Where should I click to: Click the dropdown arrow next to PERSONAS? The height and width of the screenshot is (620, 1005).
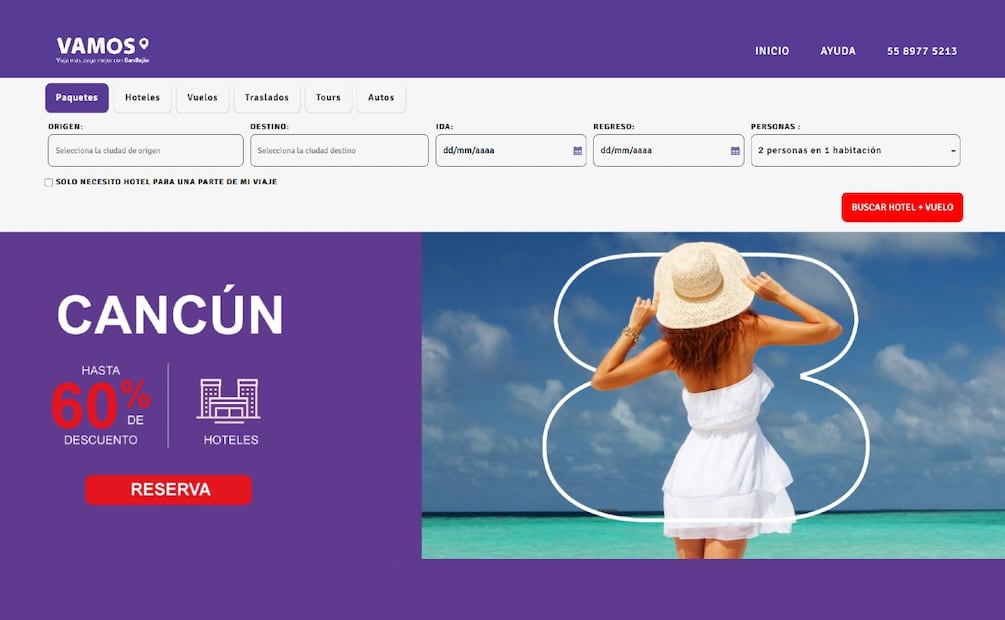click(x=953, y=150)
